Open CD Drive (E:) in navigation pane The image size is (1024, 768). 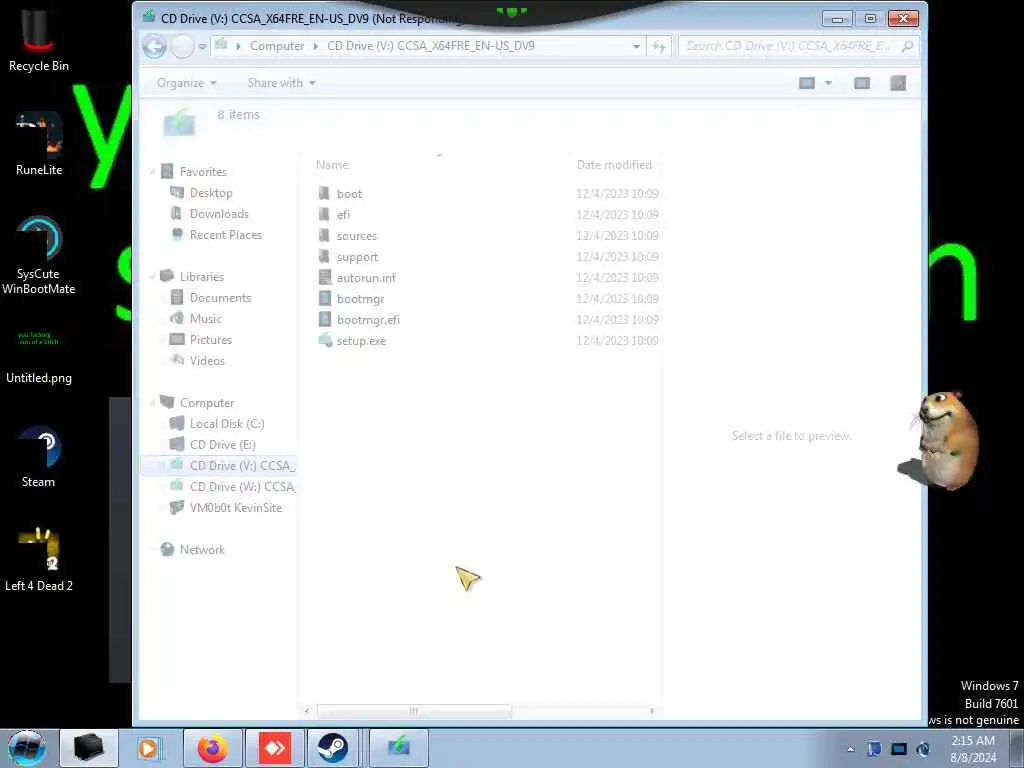[x=222, y=445]
